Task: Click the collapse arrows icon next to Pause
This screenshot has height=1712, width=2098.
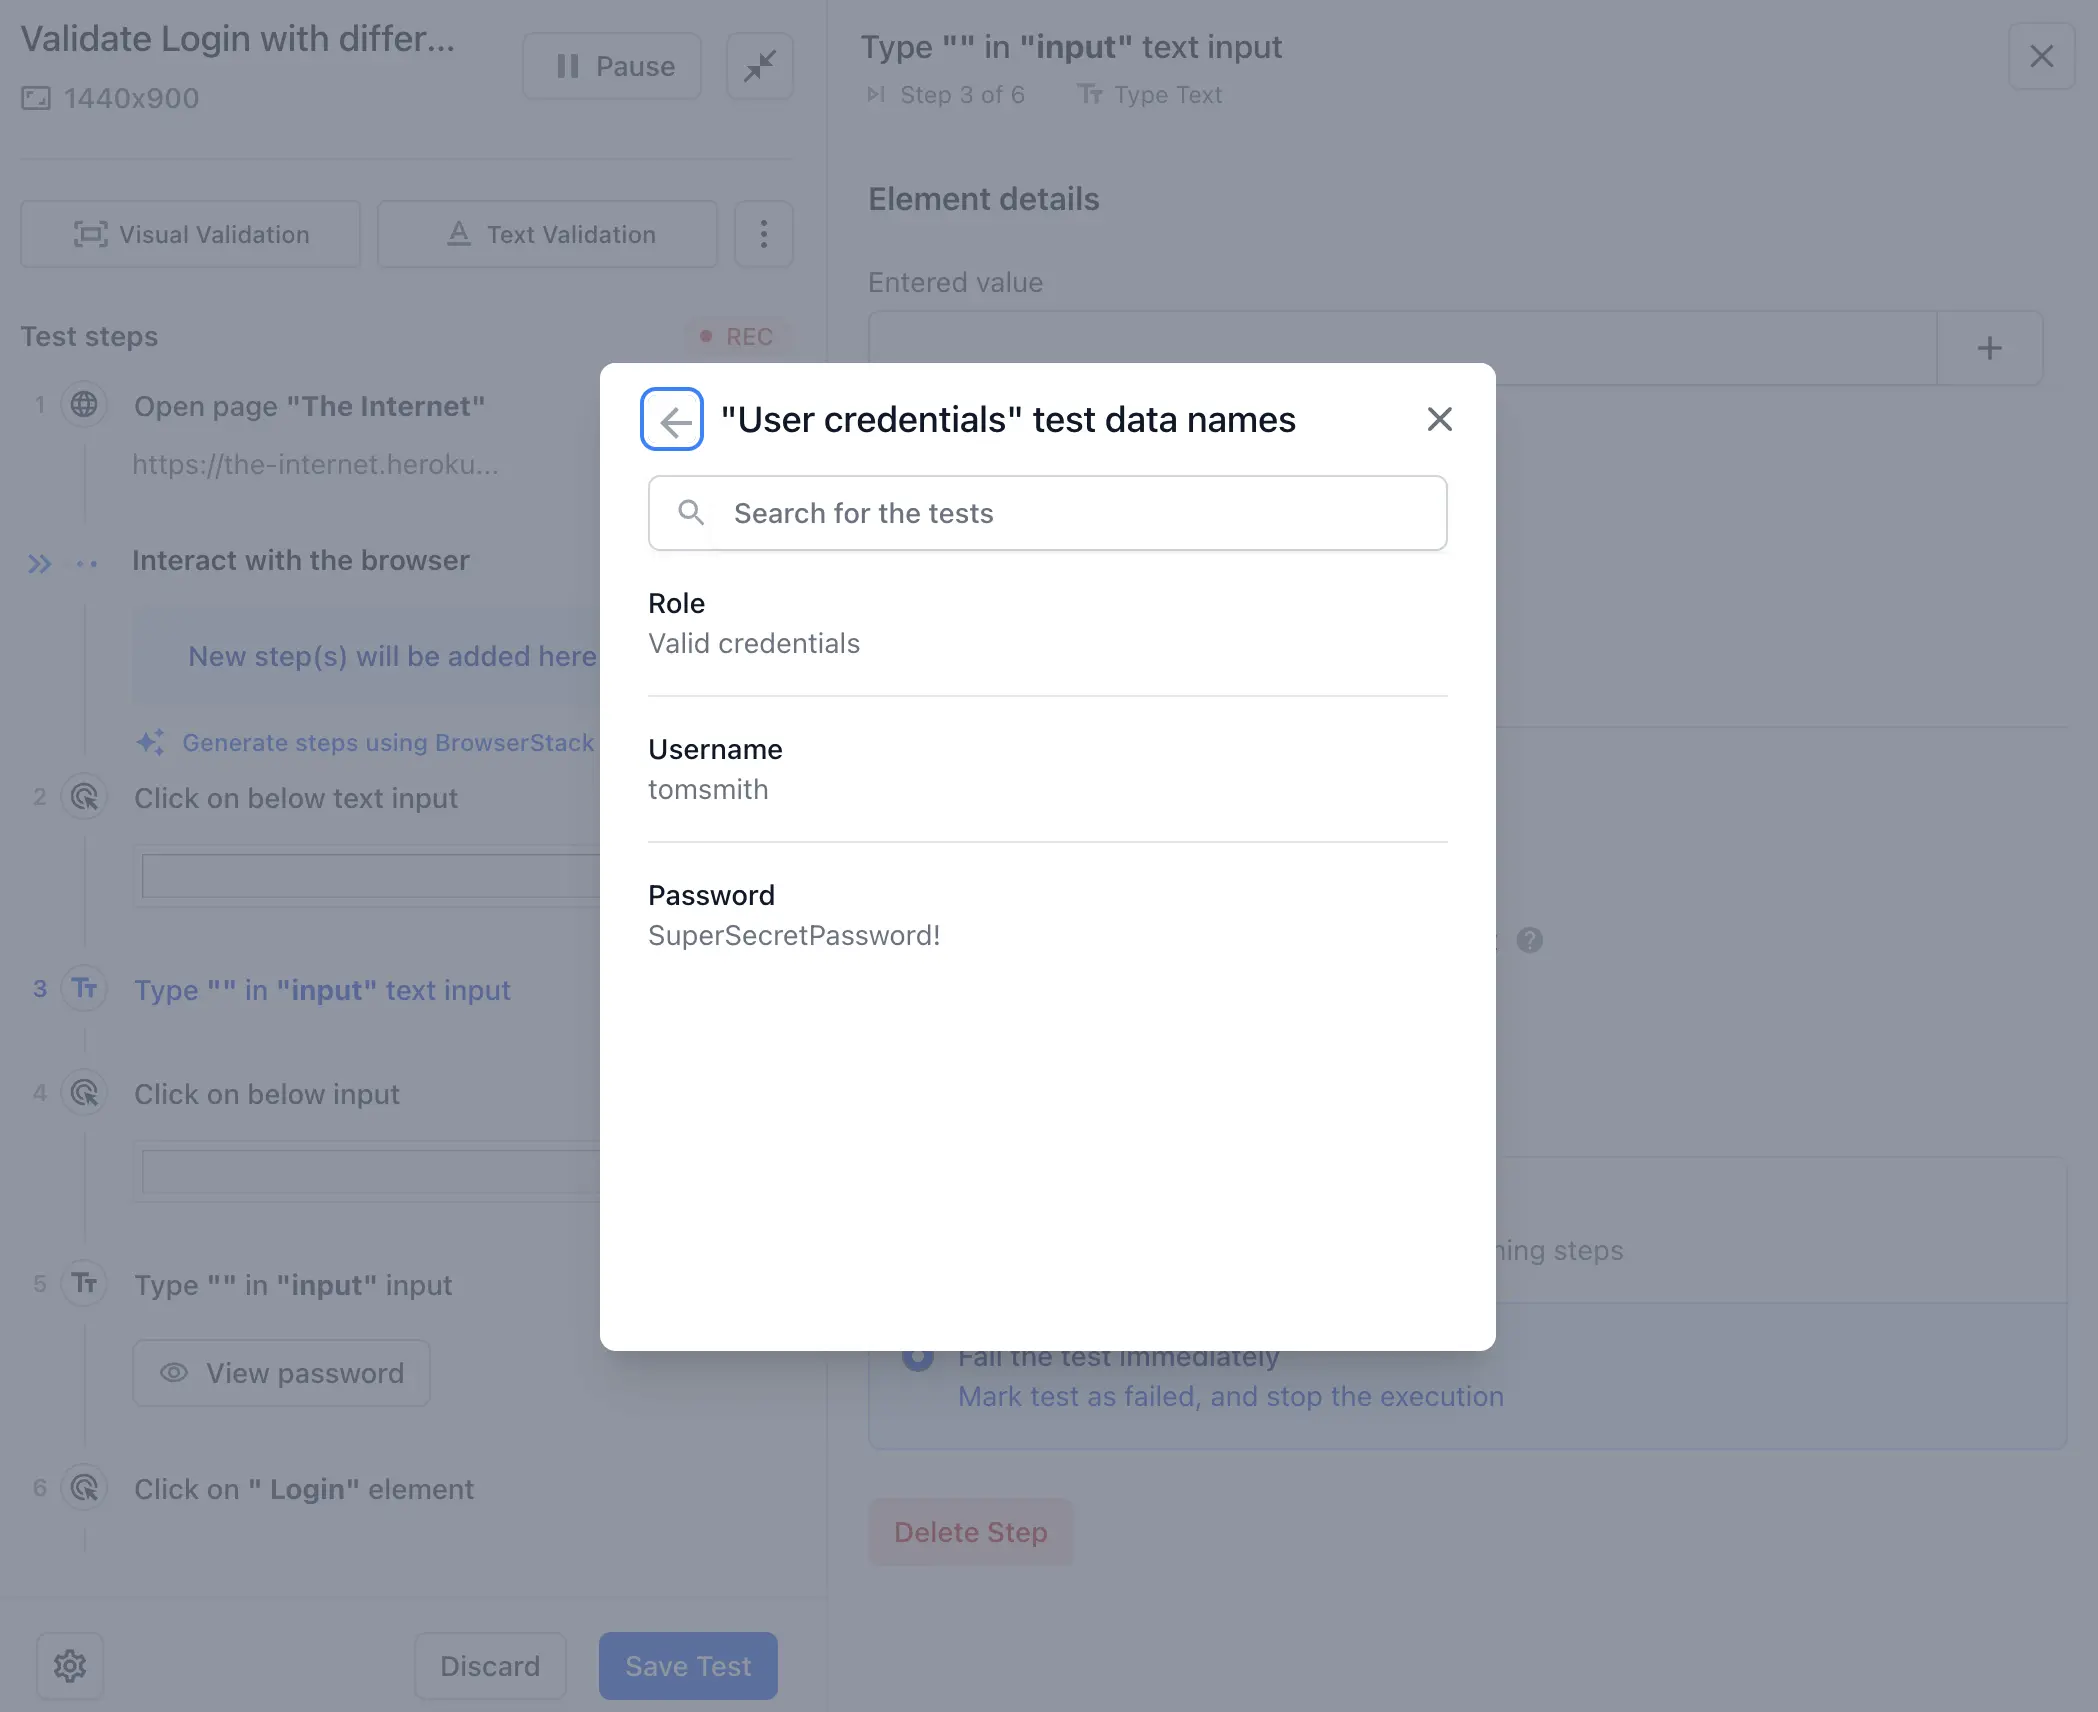Action: click(x=760, y=67)
